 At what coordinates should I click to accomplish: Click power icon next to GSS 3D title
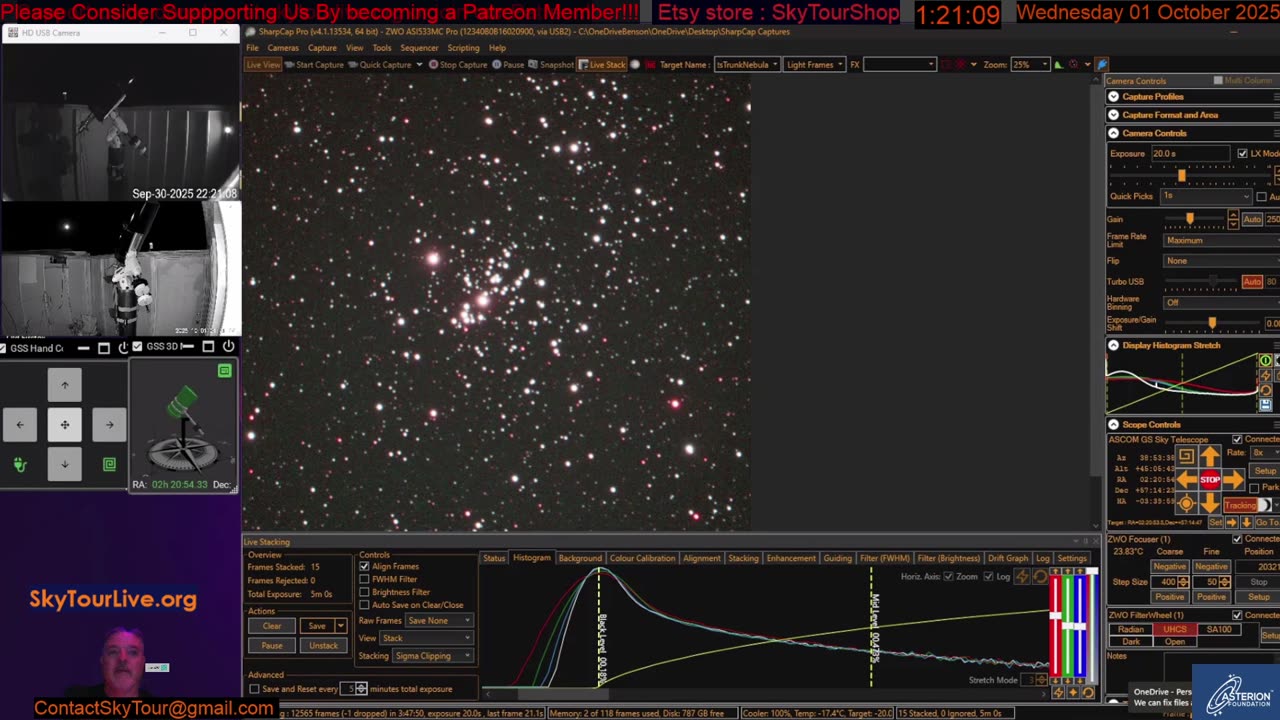228,347
